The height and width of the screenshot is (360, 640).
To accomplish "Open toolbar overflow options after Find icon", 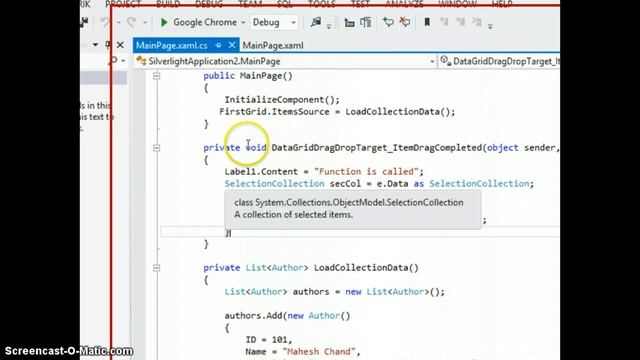I will coord(329,26).
